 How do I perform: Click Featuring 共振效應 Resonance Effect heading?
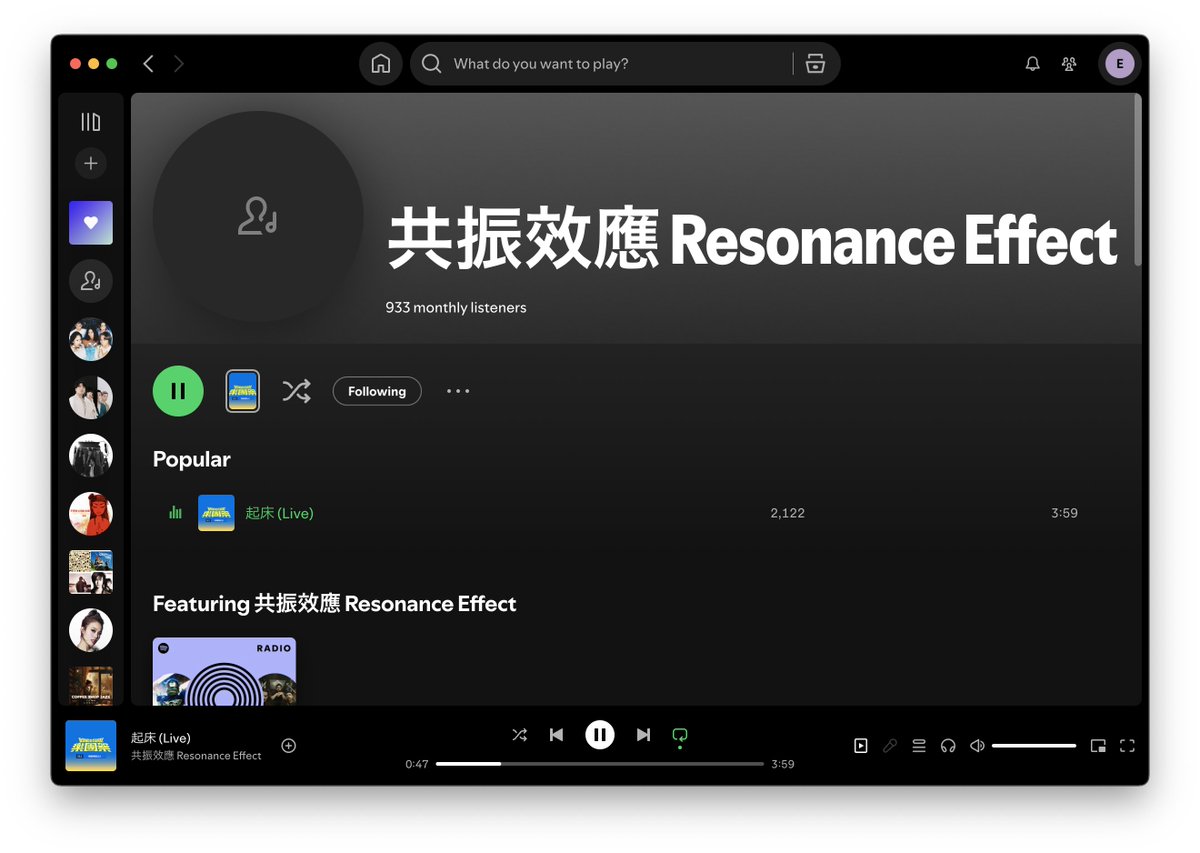click(x=335, y=604)
